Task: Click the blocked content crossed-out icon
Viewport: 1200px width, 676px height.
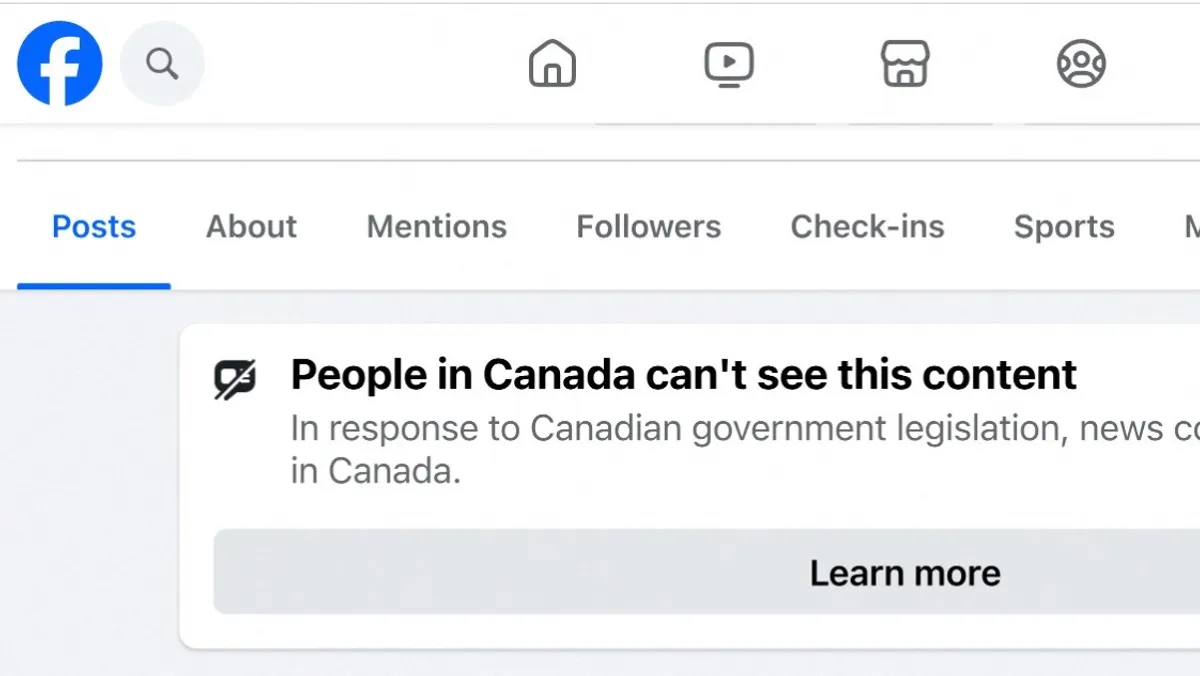Action: point(236,378)
